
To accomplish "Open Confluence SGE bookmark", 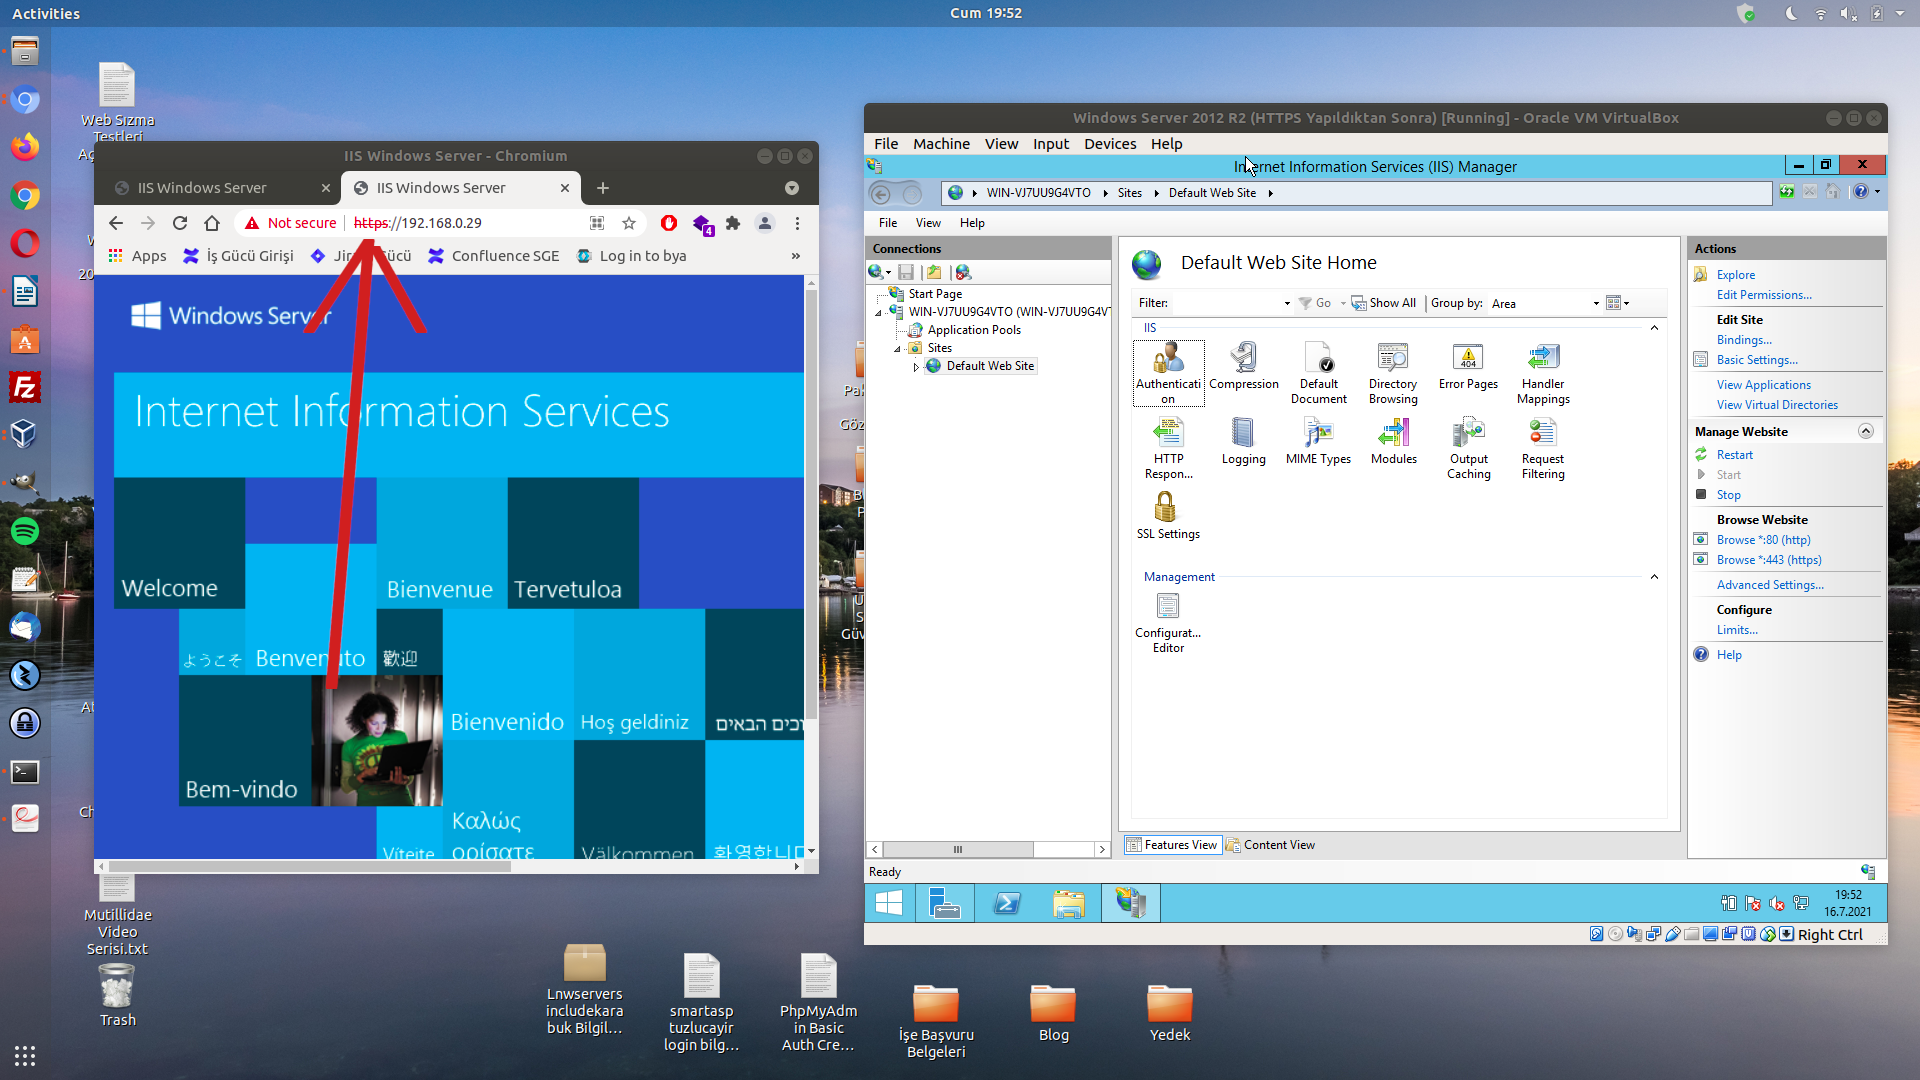I will [494, 256].
